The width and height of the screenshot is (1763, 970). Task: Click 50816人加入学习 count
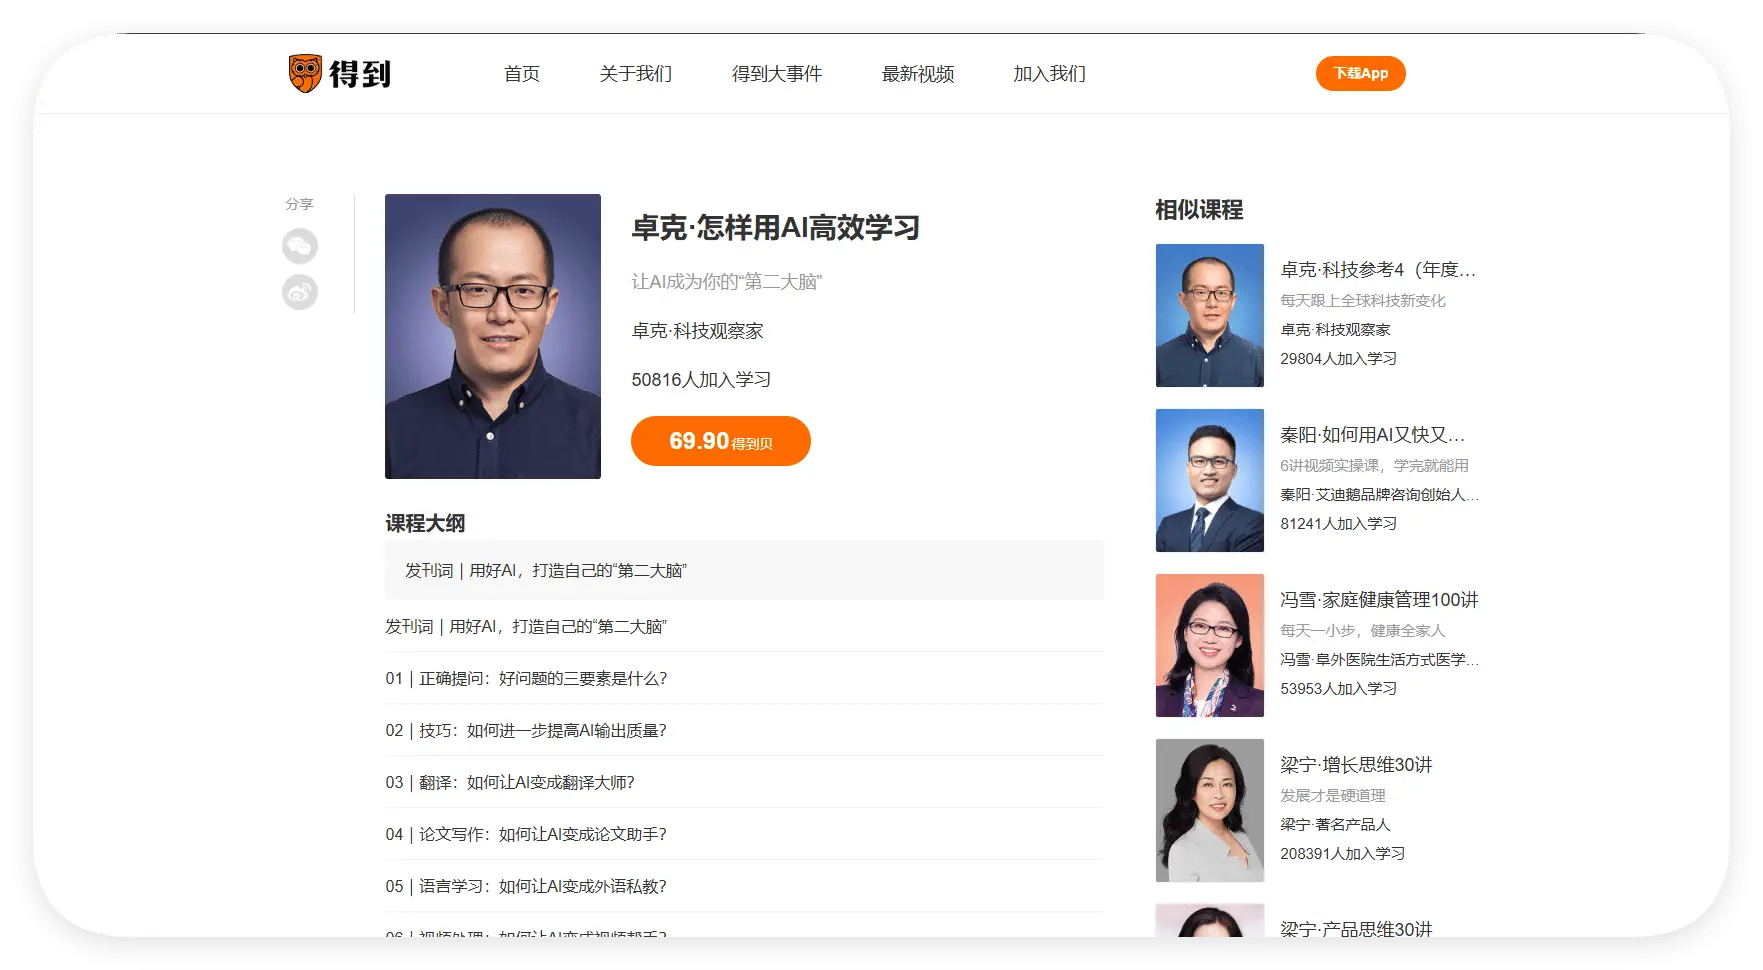pyautogui.click(x=701, y=380)
